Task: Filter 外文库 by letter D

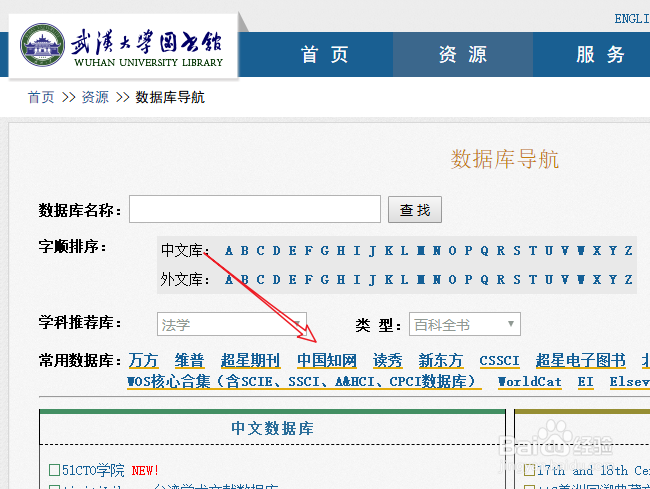Action: pyautogui.click(x=276, y=280)
